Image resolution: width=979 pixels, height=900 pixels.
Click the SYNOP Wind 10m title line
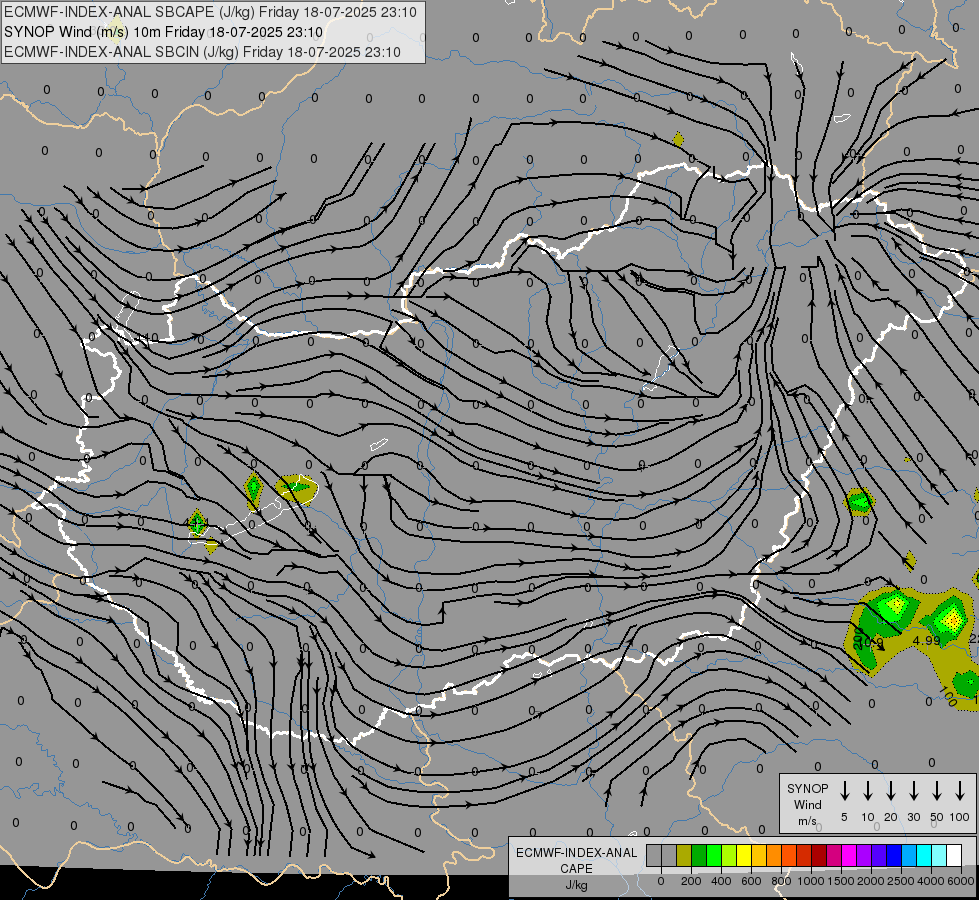[163, 32]
